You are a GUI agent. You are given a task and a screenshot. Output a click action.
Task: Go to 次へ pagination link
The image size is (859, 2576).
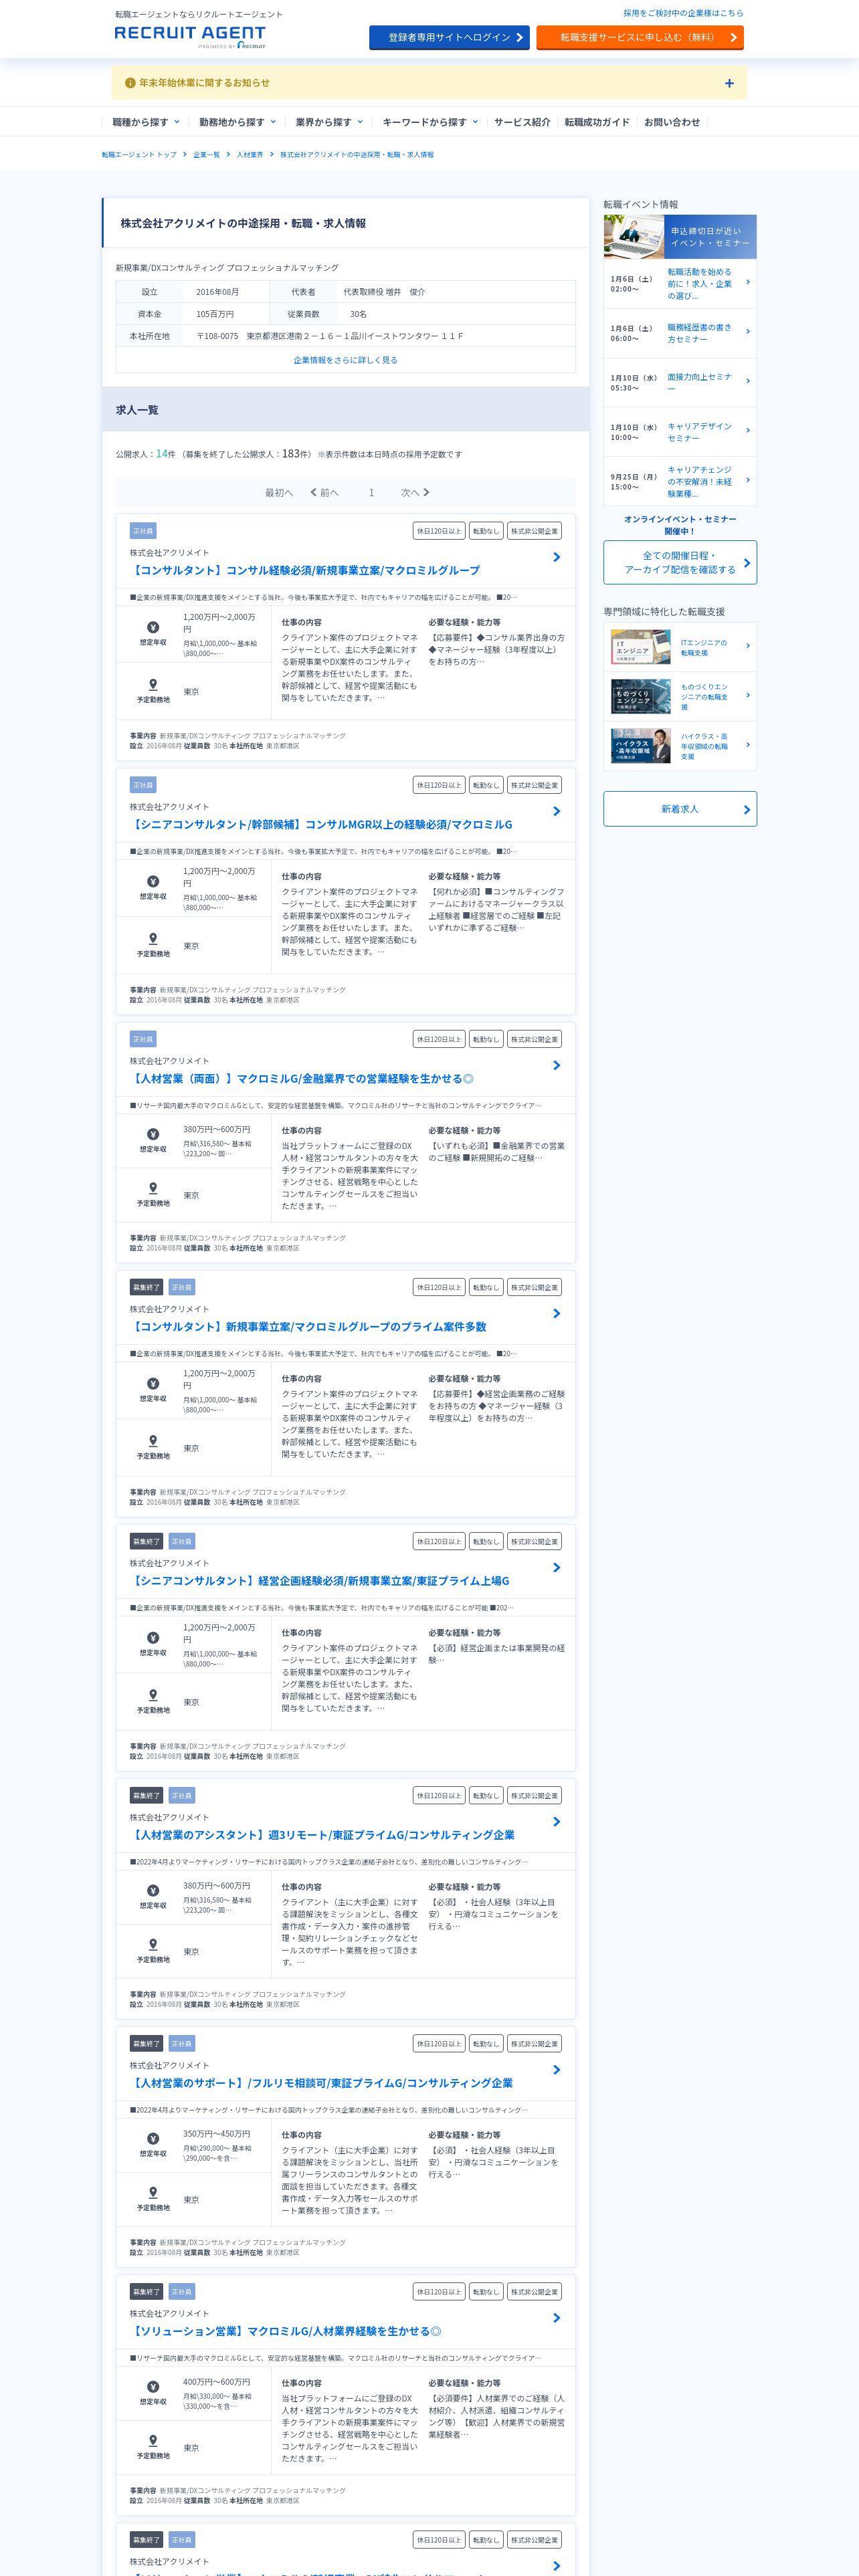(x=415, y=493)
